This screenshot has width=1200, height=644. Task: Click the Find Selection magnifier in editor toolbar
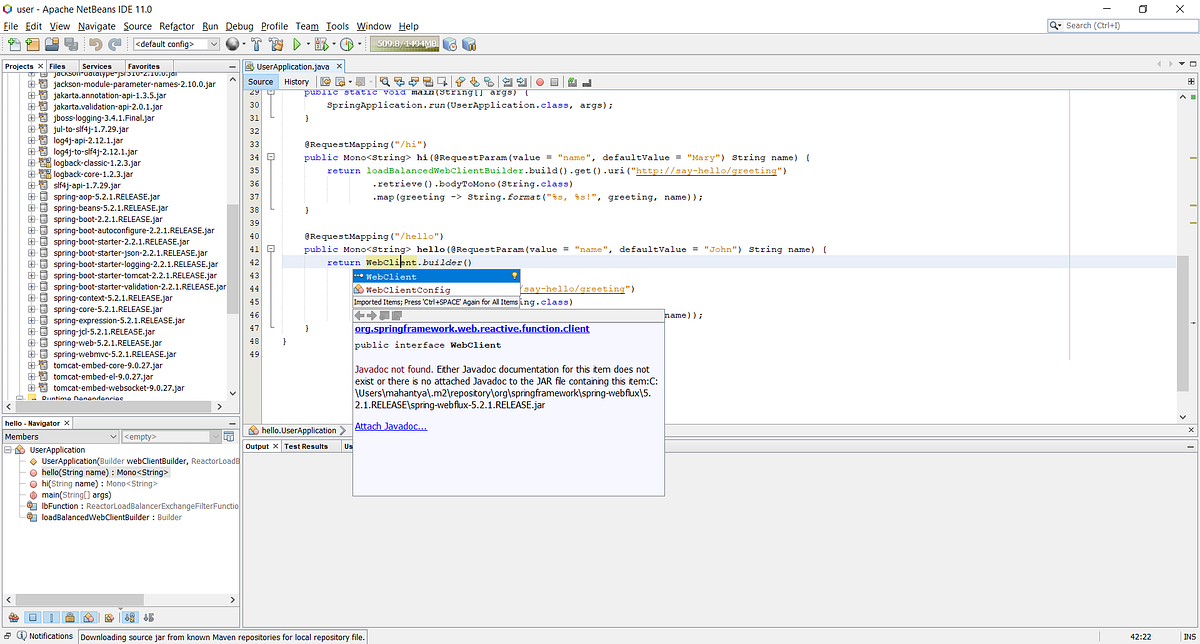[x=385, y=81]
